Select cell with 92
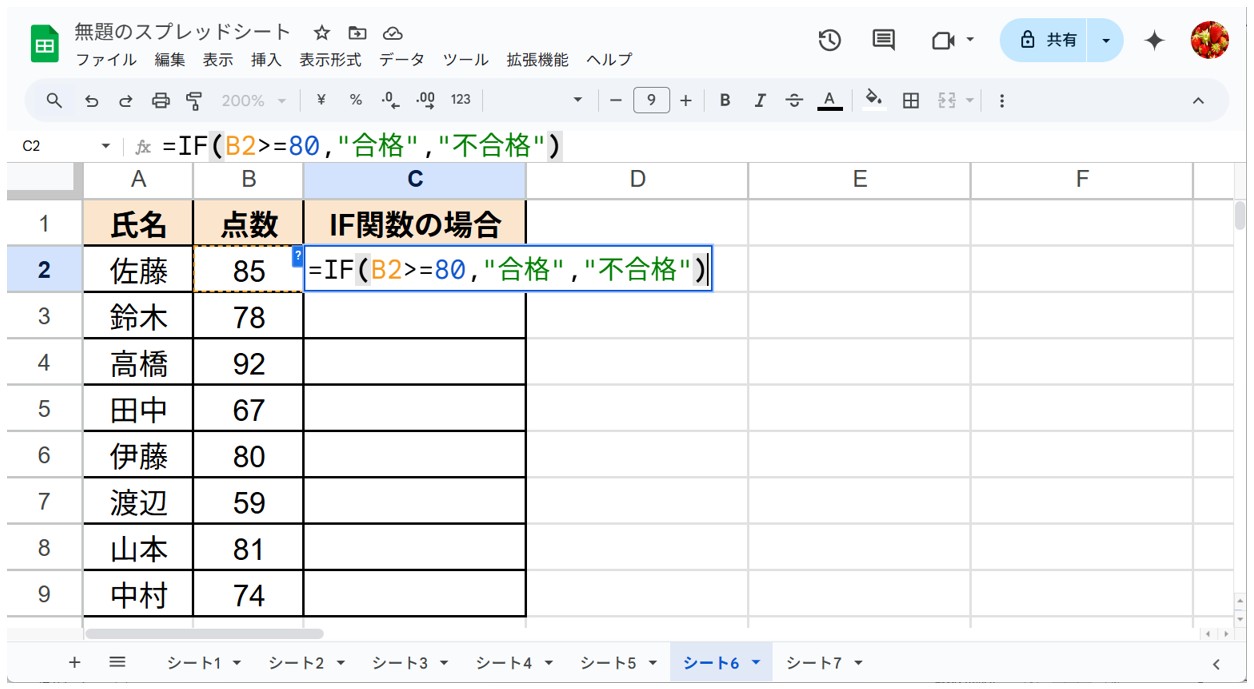The height and width of the screenshot is (689, 1254). 248,362
